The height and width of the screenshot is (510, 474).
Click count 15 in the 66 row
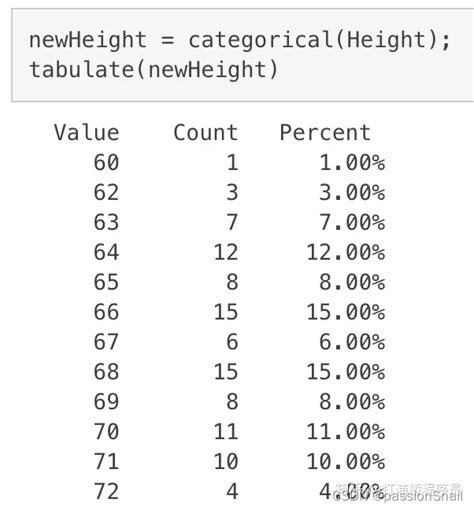point(226,312)
